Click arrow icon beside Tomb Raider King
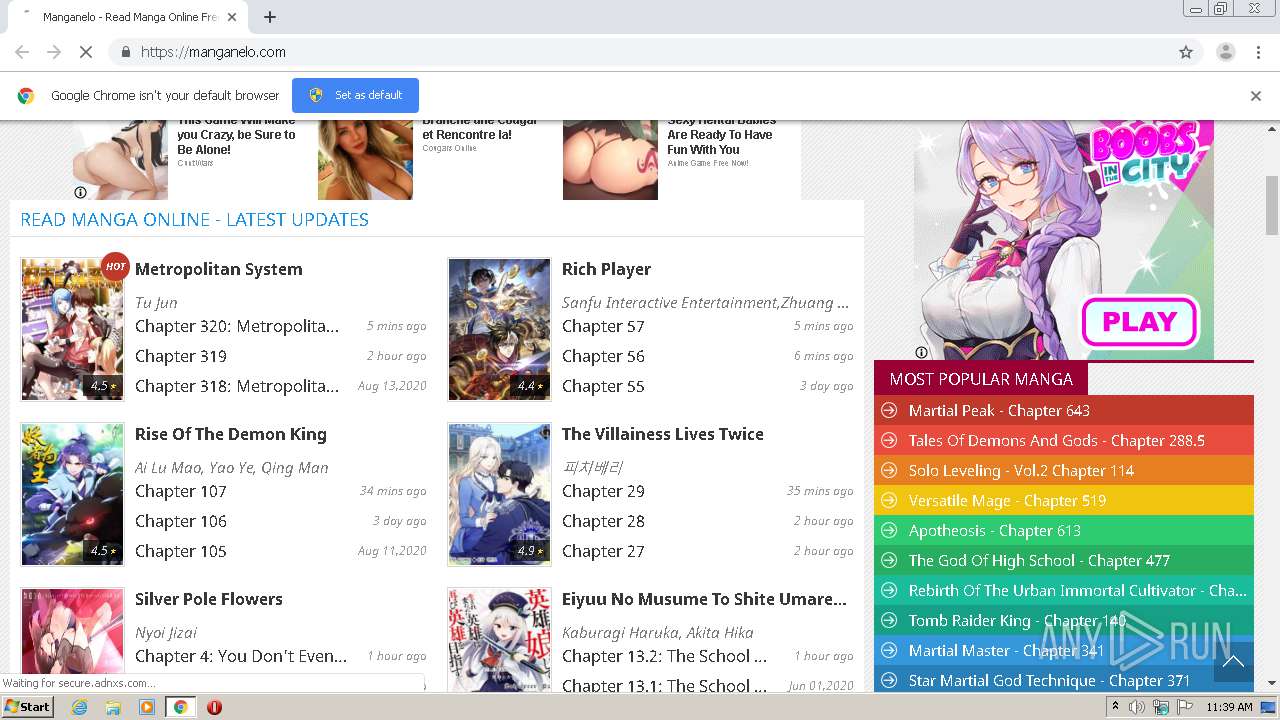 888,621
